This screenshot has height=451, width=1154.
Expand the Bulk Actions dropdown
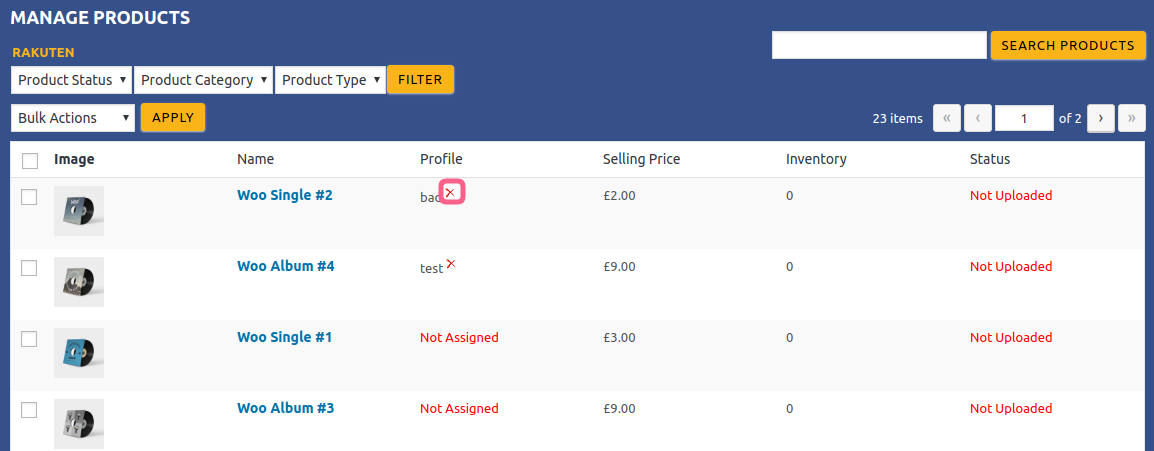tap(73, 118)
